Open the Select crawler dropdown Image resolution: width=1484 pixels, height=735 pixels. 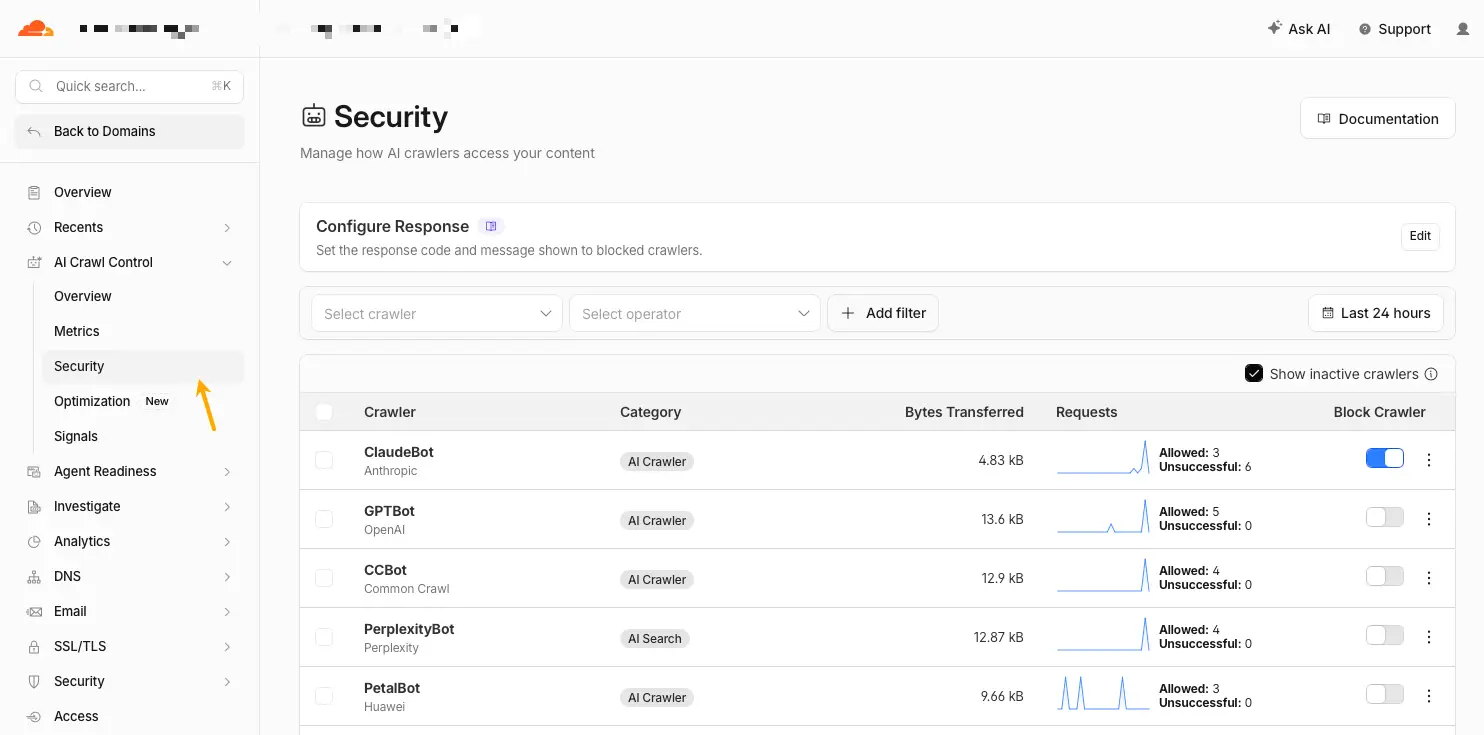point(437,313)
